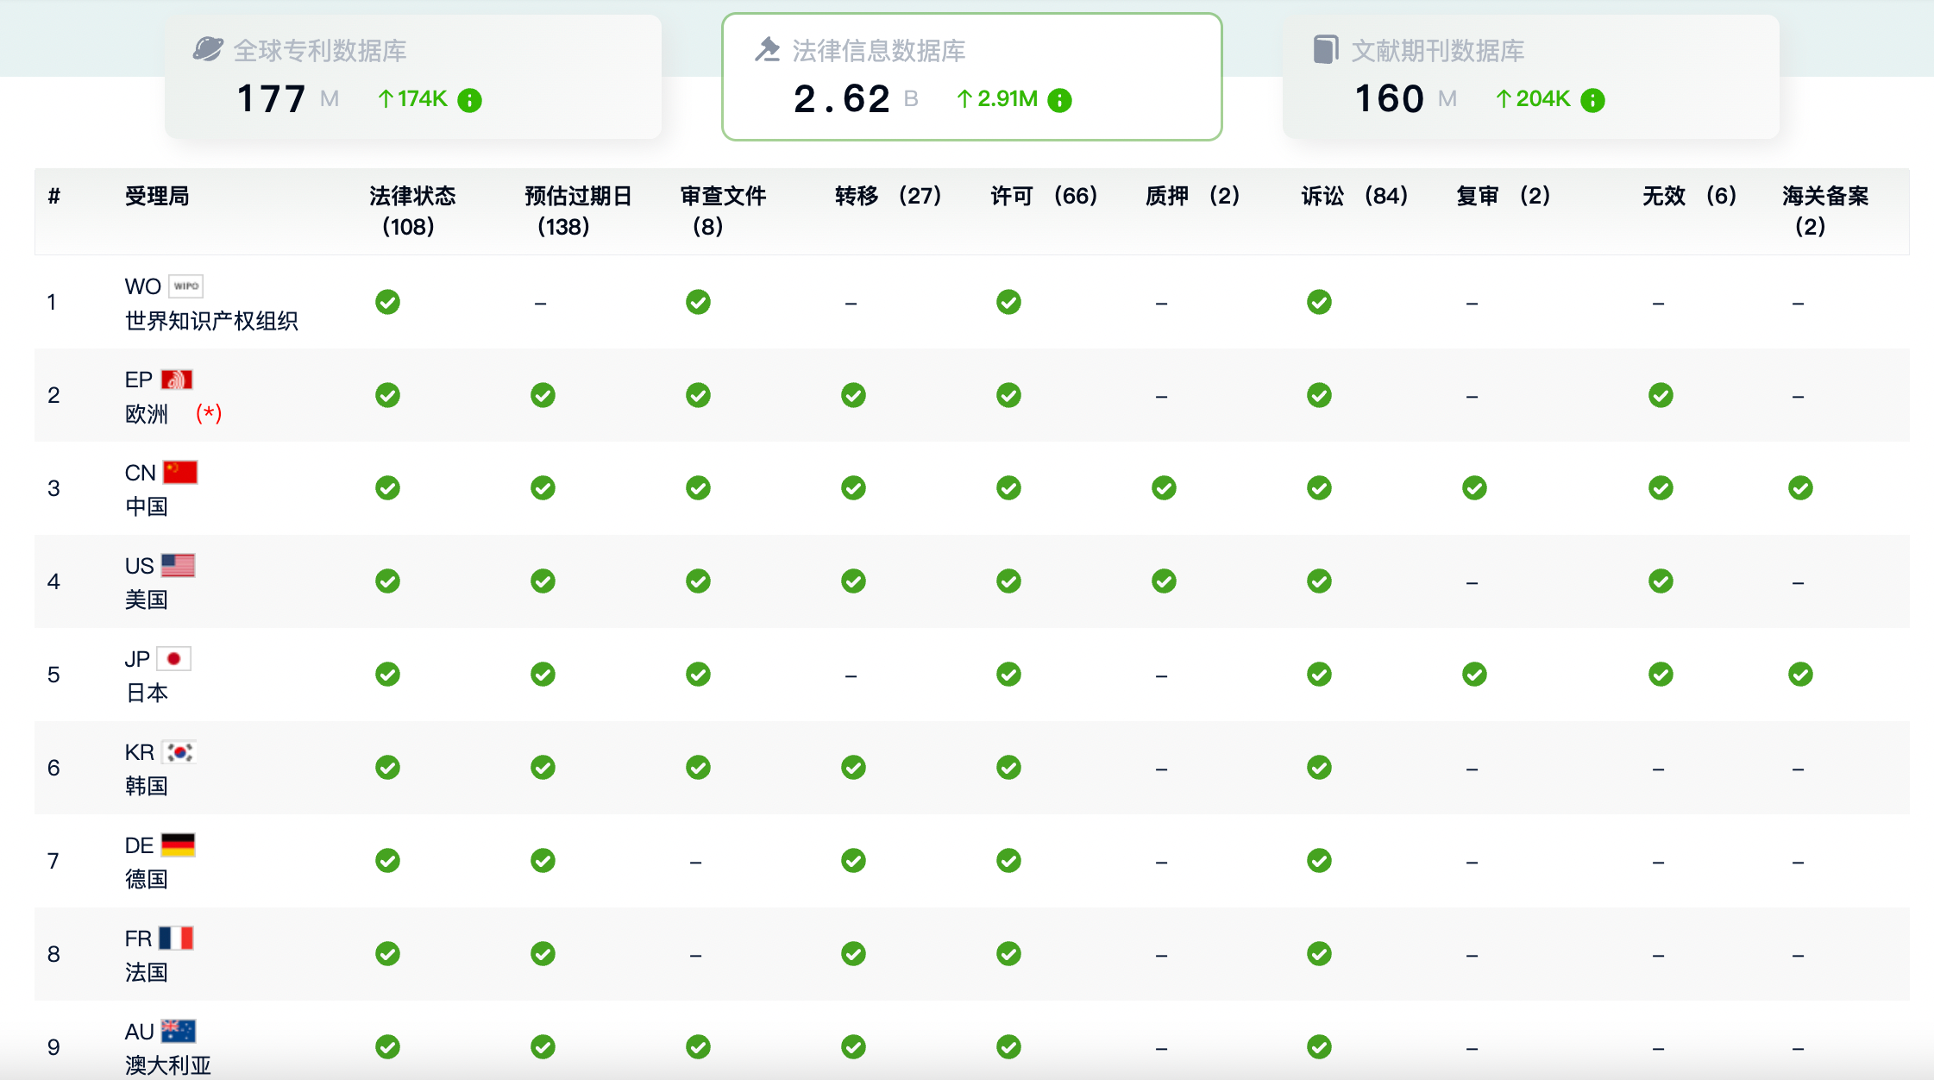Viewport: 1934px width, 1080px height.
Task: Click the gavel icon beside 法律信息数据库
Action: click(x=767, y=49)
